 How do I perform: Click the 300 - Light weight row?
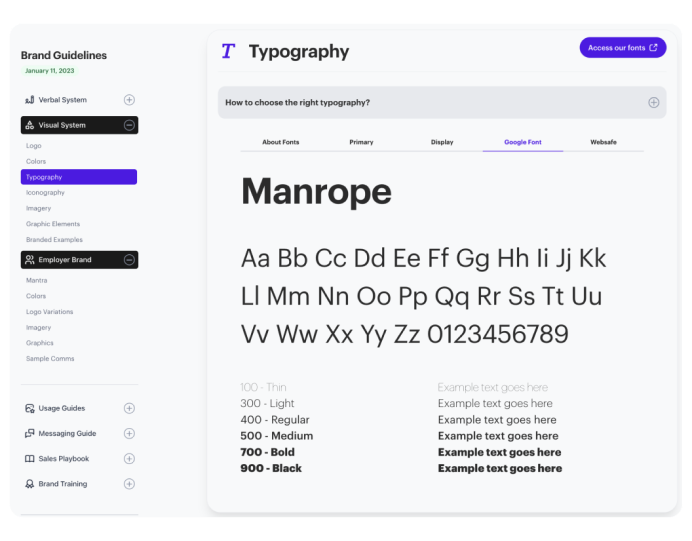(267, 403)
